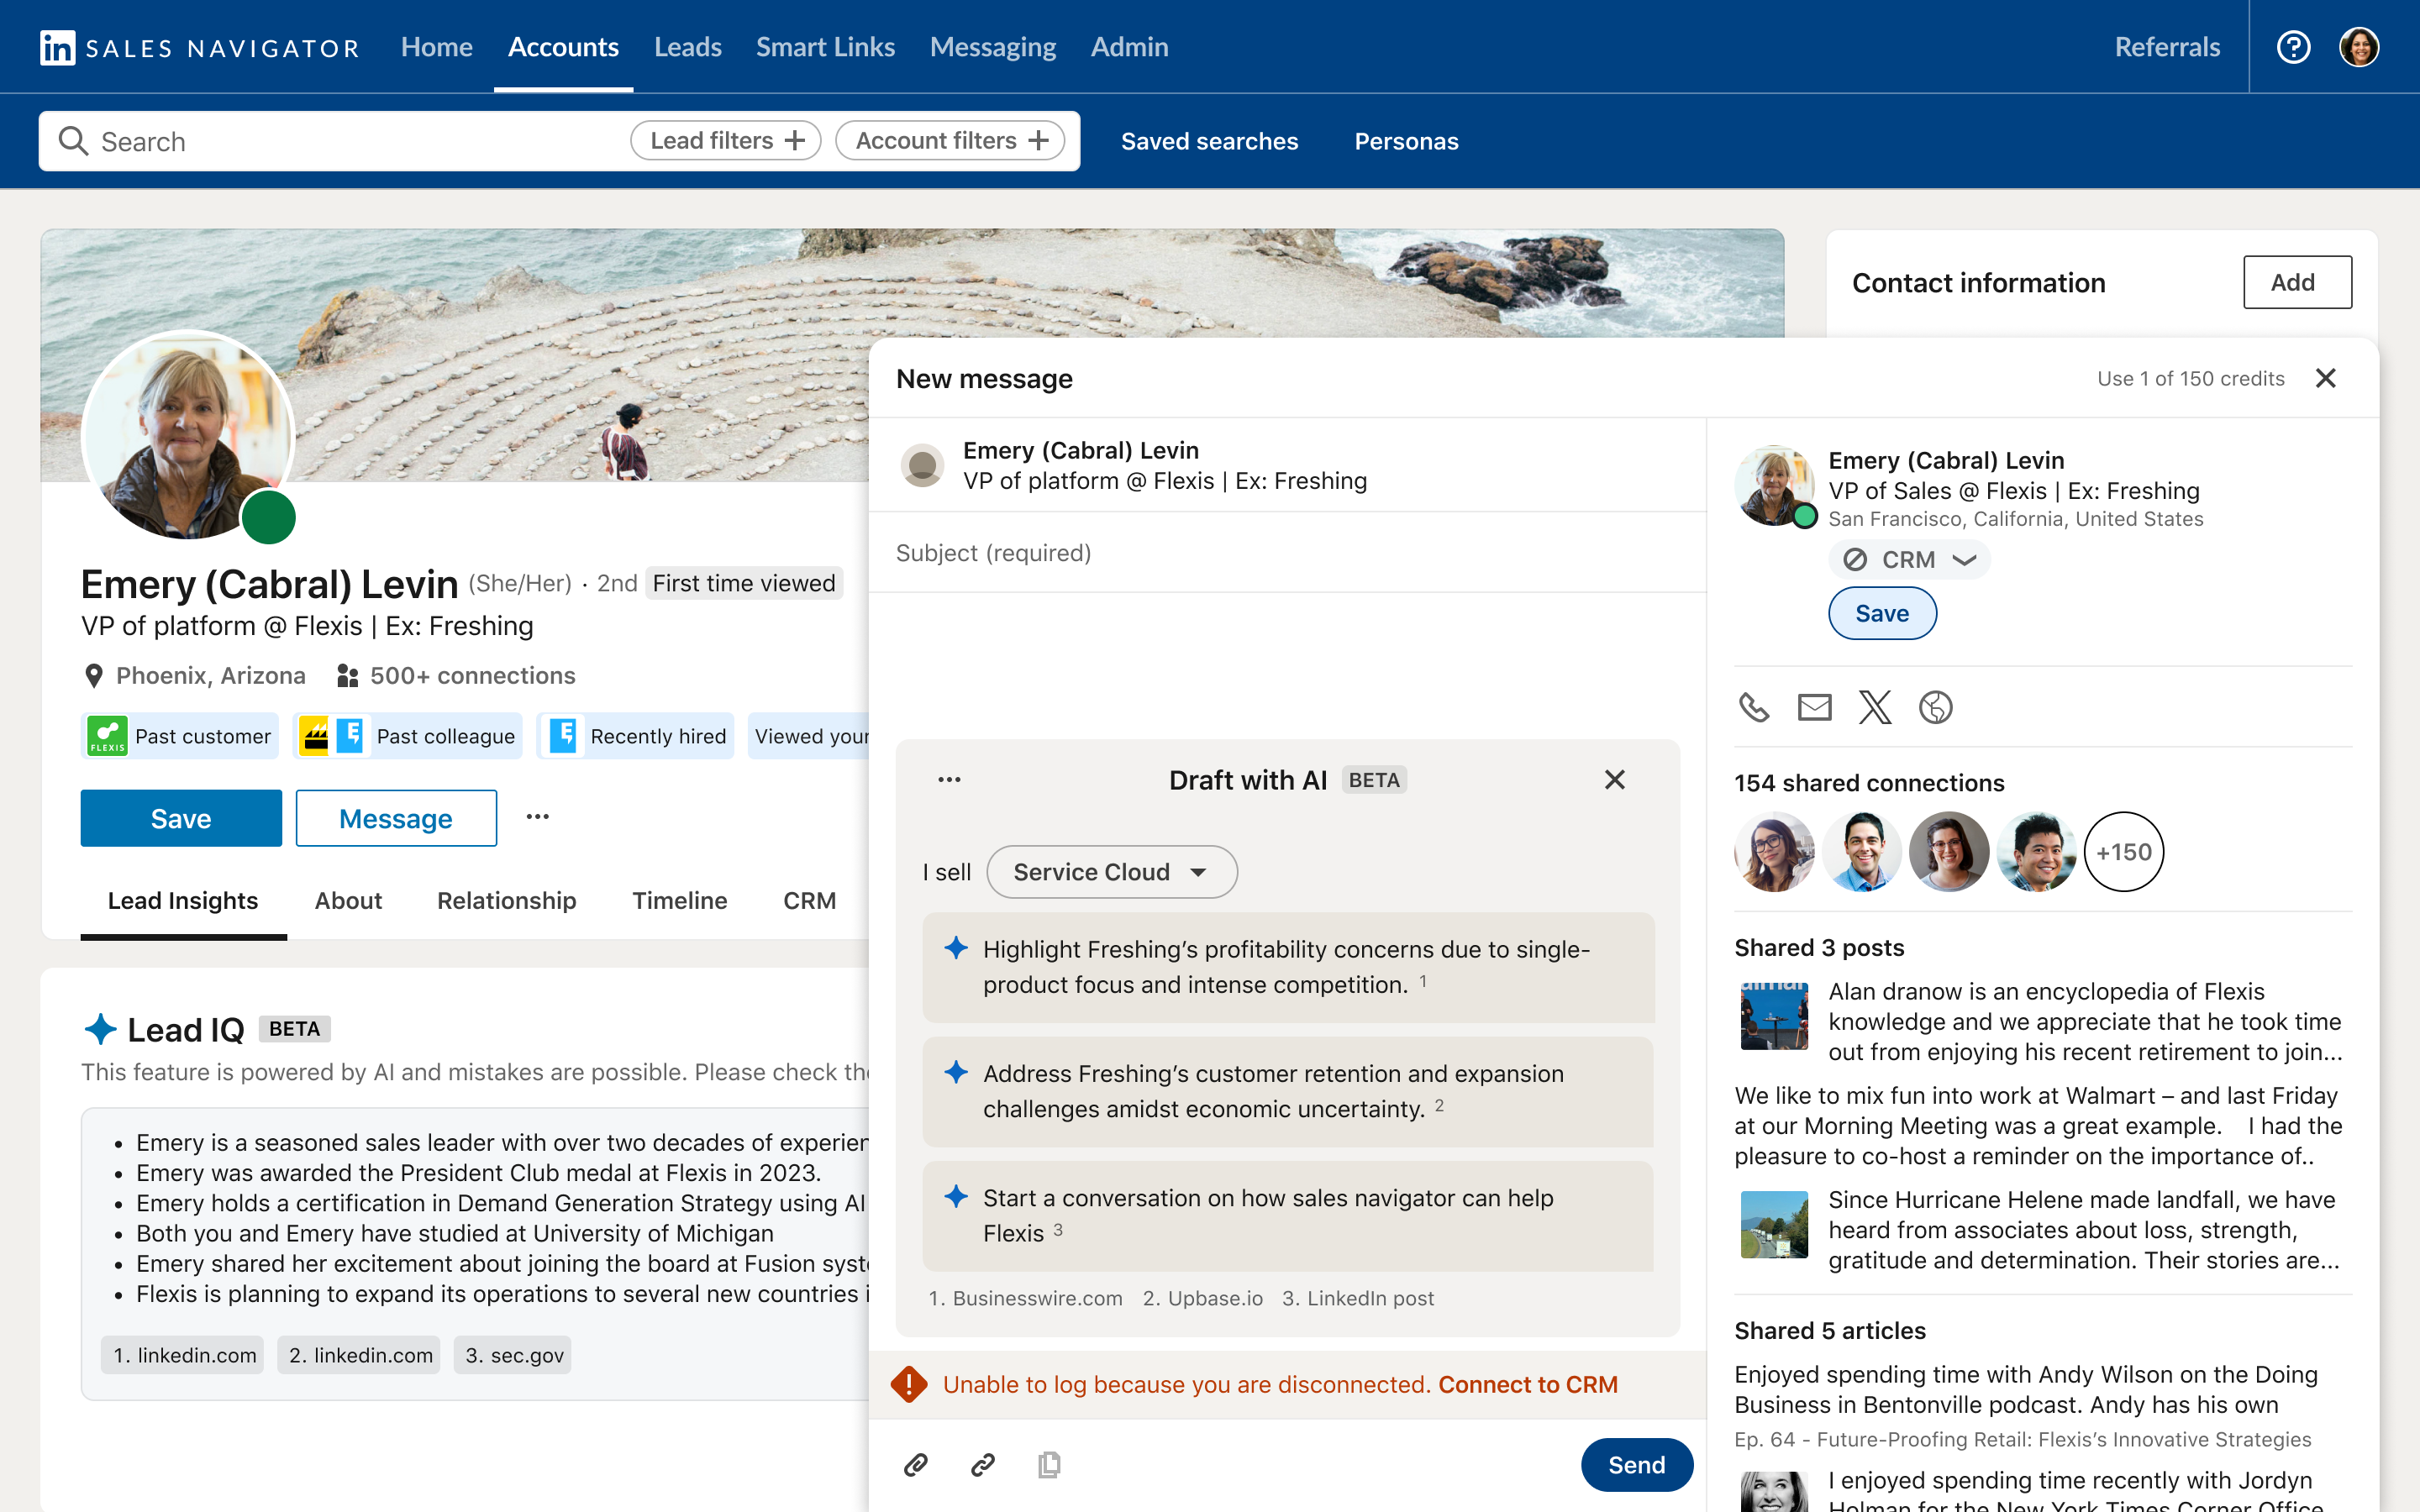Click Save in the message side panel
2420x1512 pixels.
pos(1882,613)
